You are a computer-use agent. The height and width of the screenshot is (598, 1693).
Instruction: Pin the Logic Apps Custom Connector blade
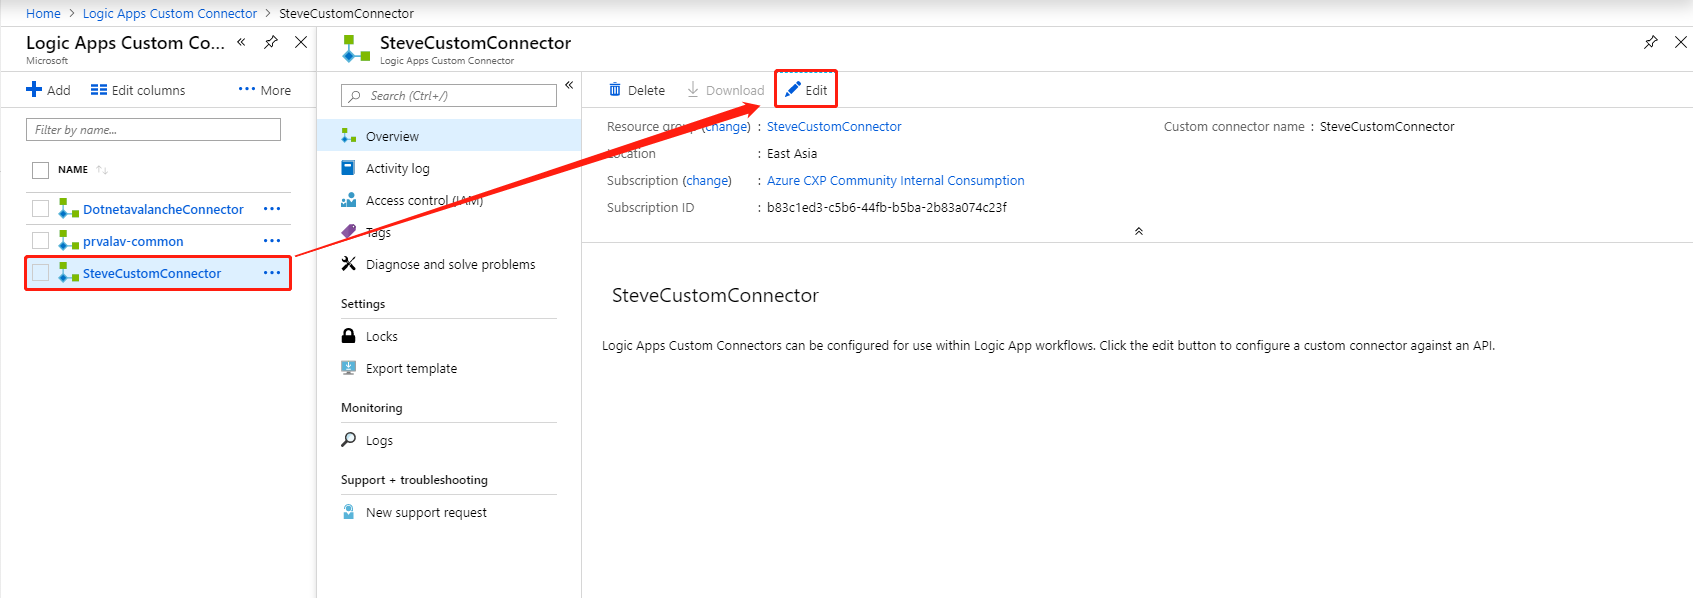tap(271, 42)
